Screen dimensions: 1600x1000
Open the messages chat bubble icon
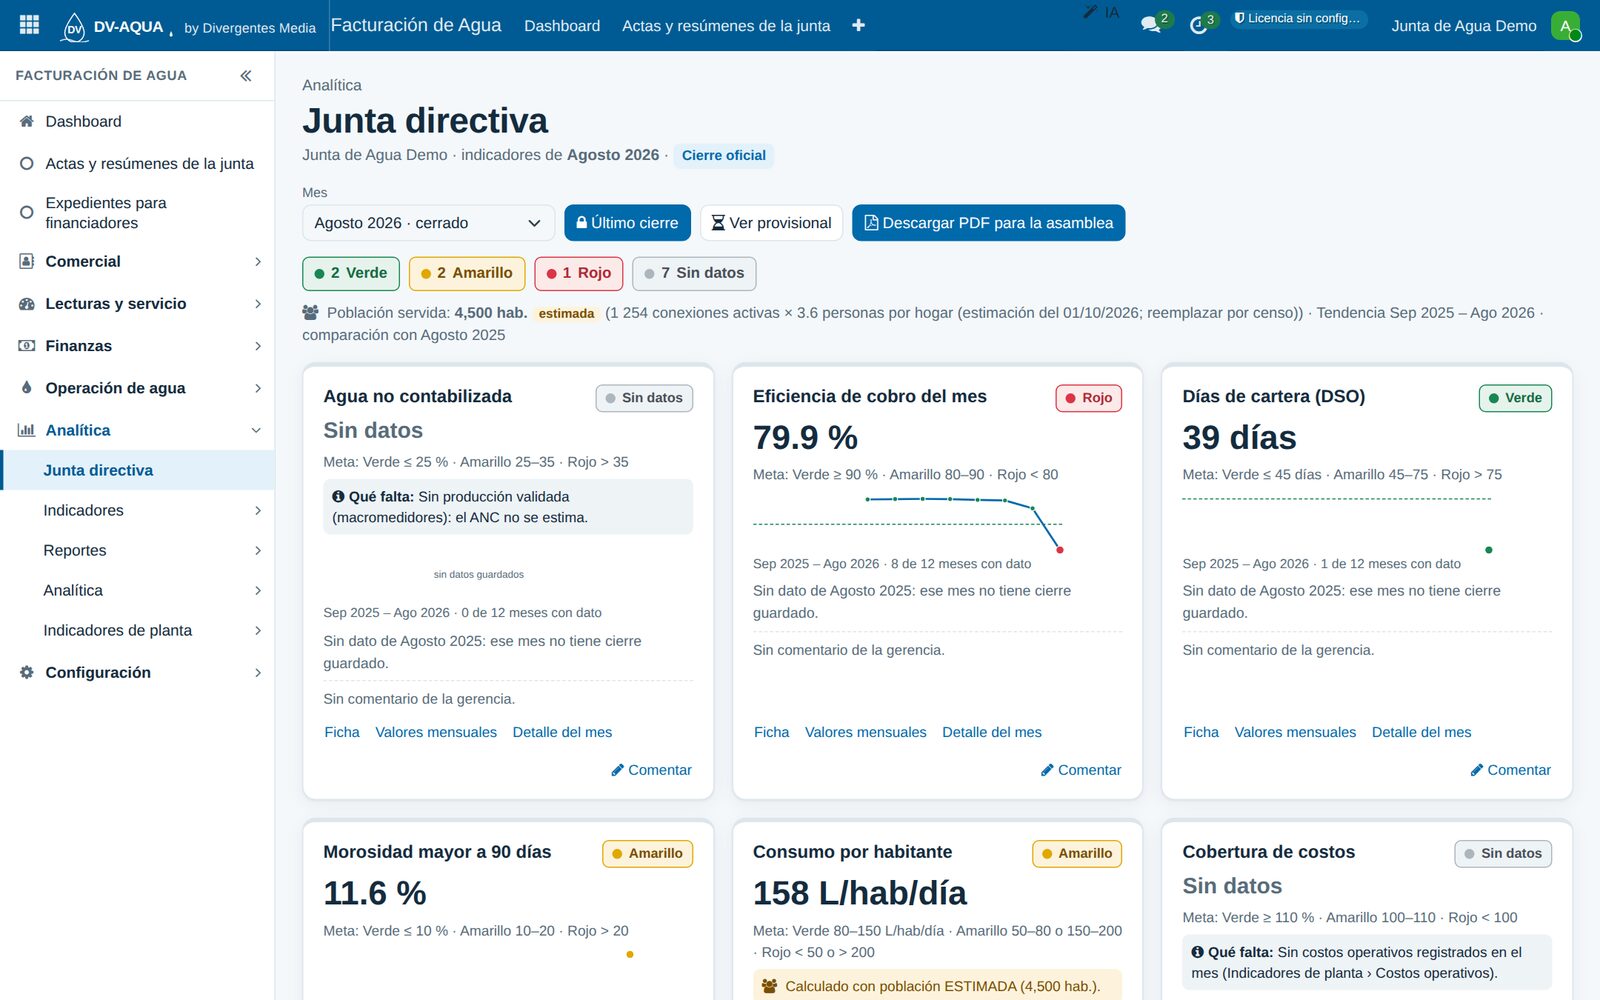[x=1151, y=25]
